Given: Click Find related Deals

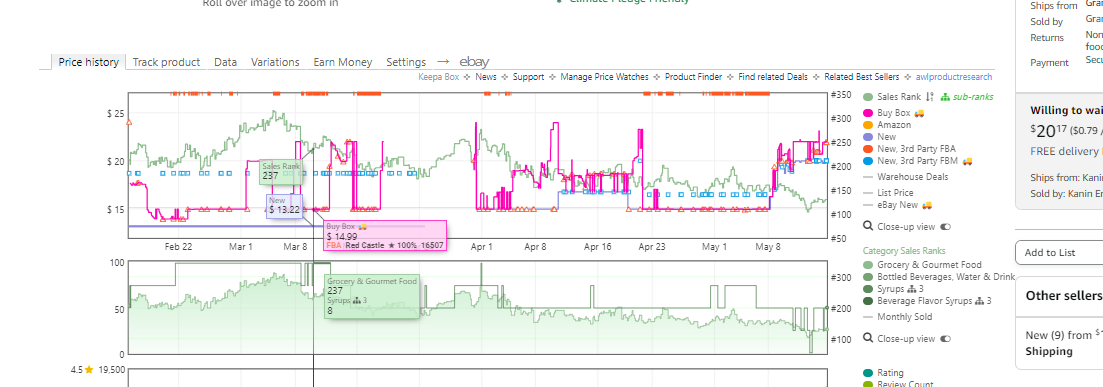Looking at the screenshot, I should tap(773, 77).
